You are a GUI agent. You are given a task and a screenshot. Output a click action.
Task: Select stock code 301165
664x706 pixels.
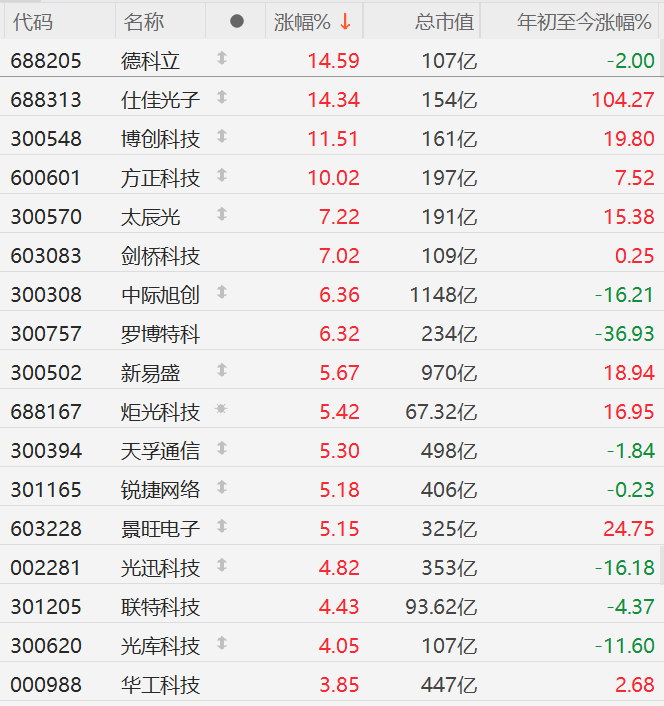46,490
